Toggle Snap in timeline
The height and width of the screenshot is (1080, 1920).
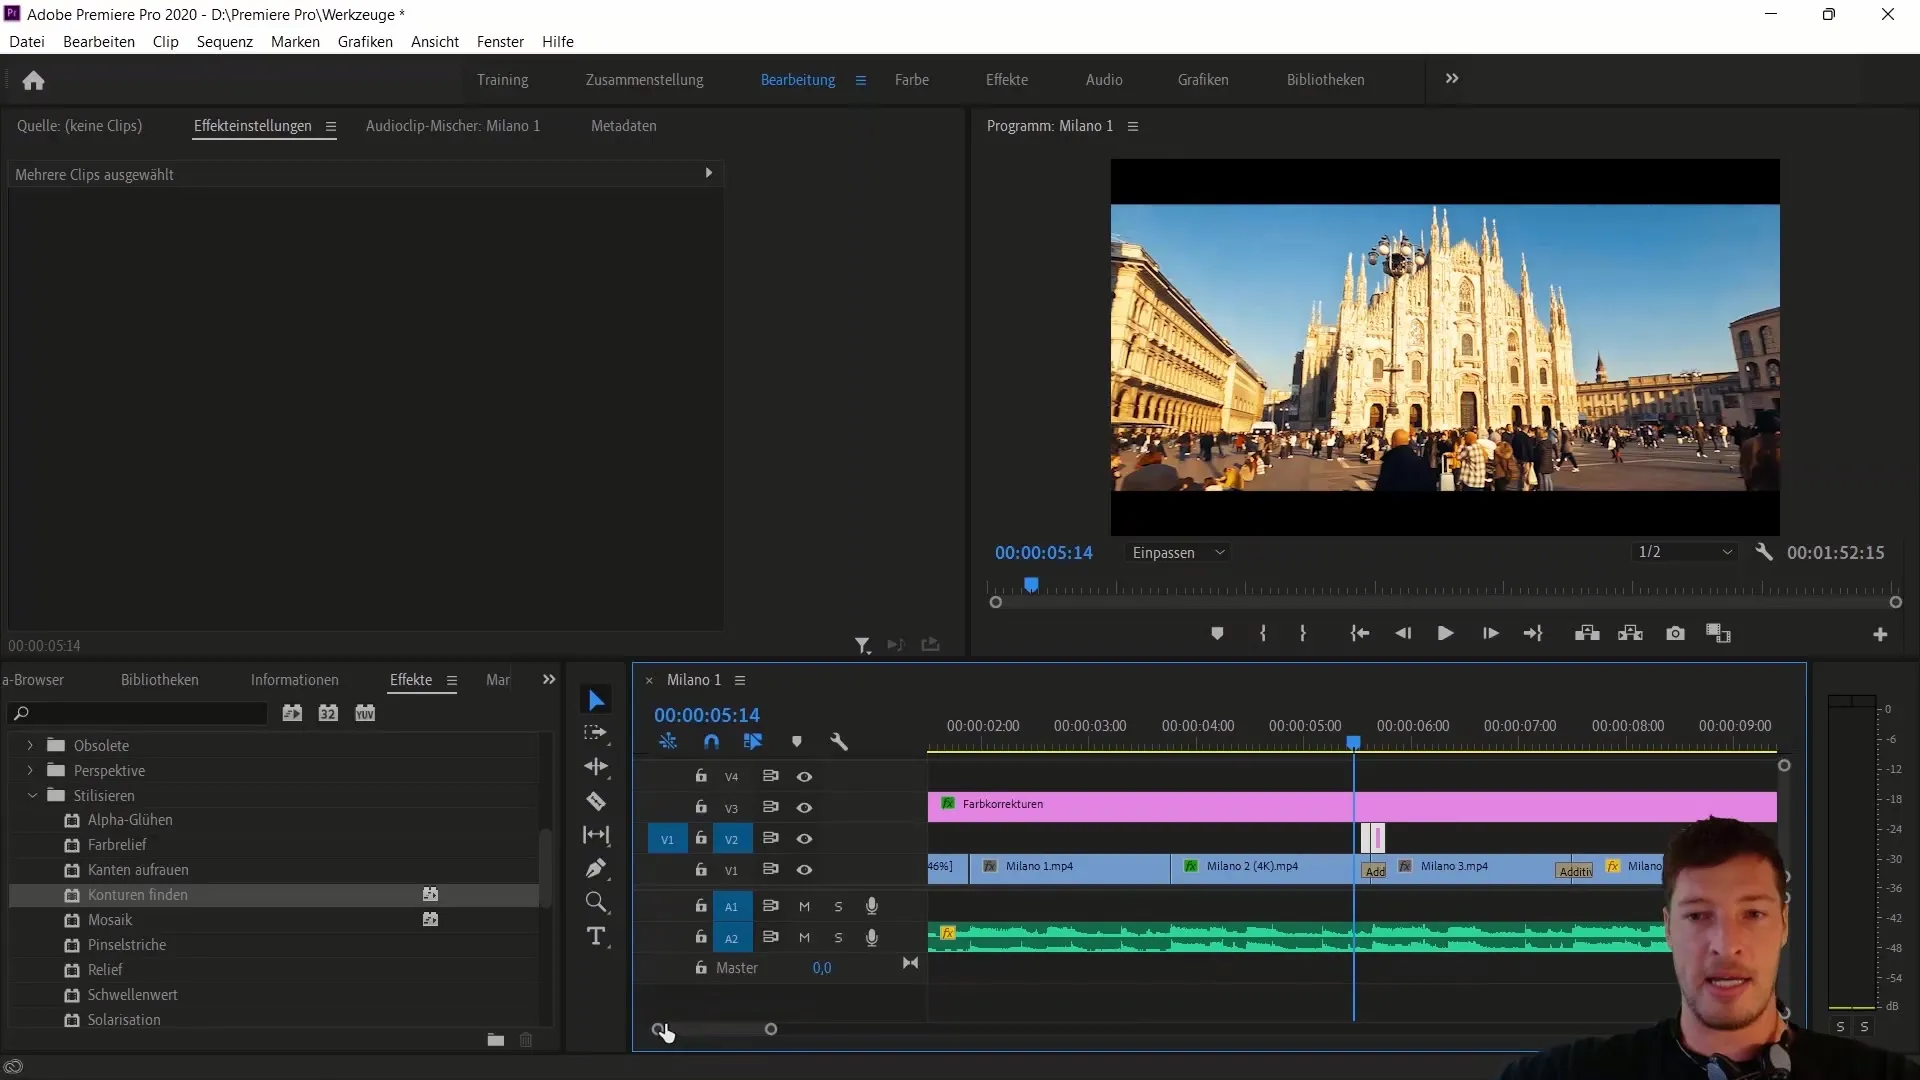711,742
